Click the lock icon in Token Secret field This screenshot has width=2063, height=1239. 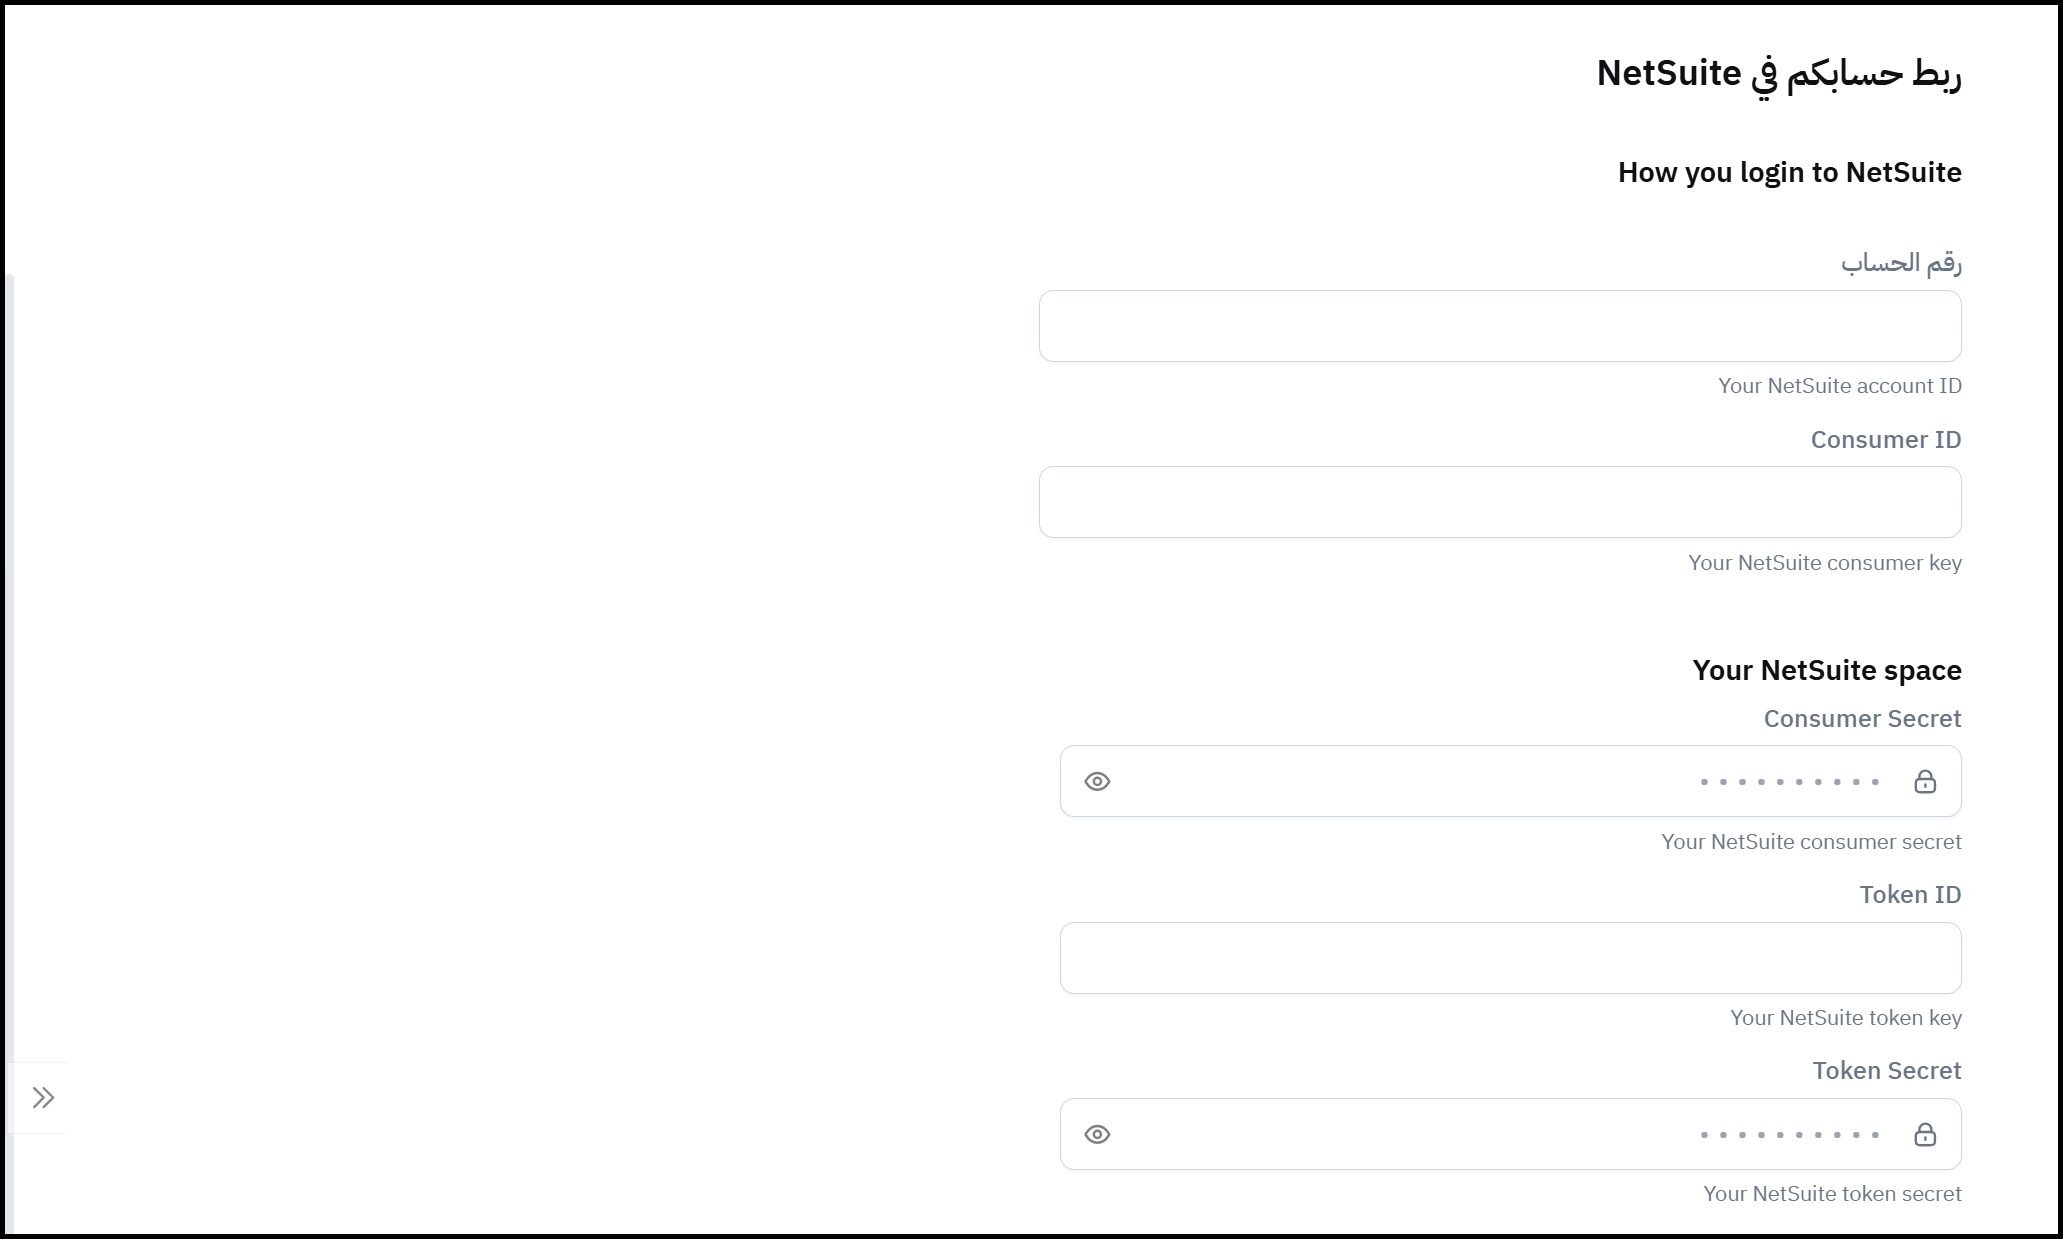coord(1925,1135)
